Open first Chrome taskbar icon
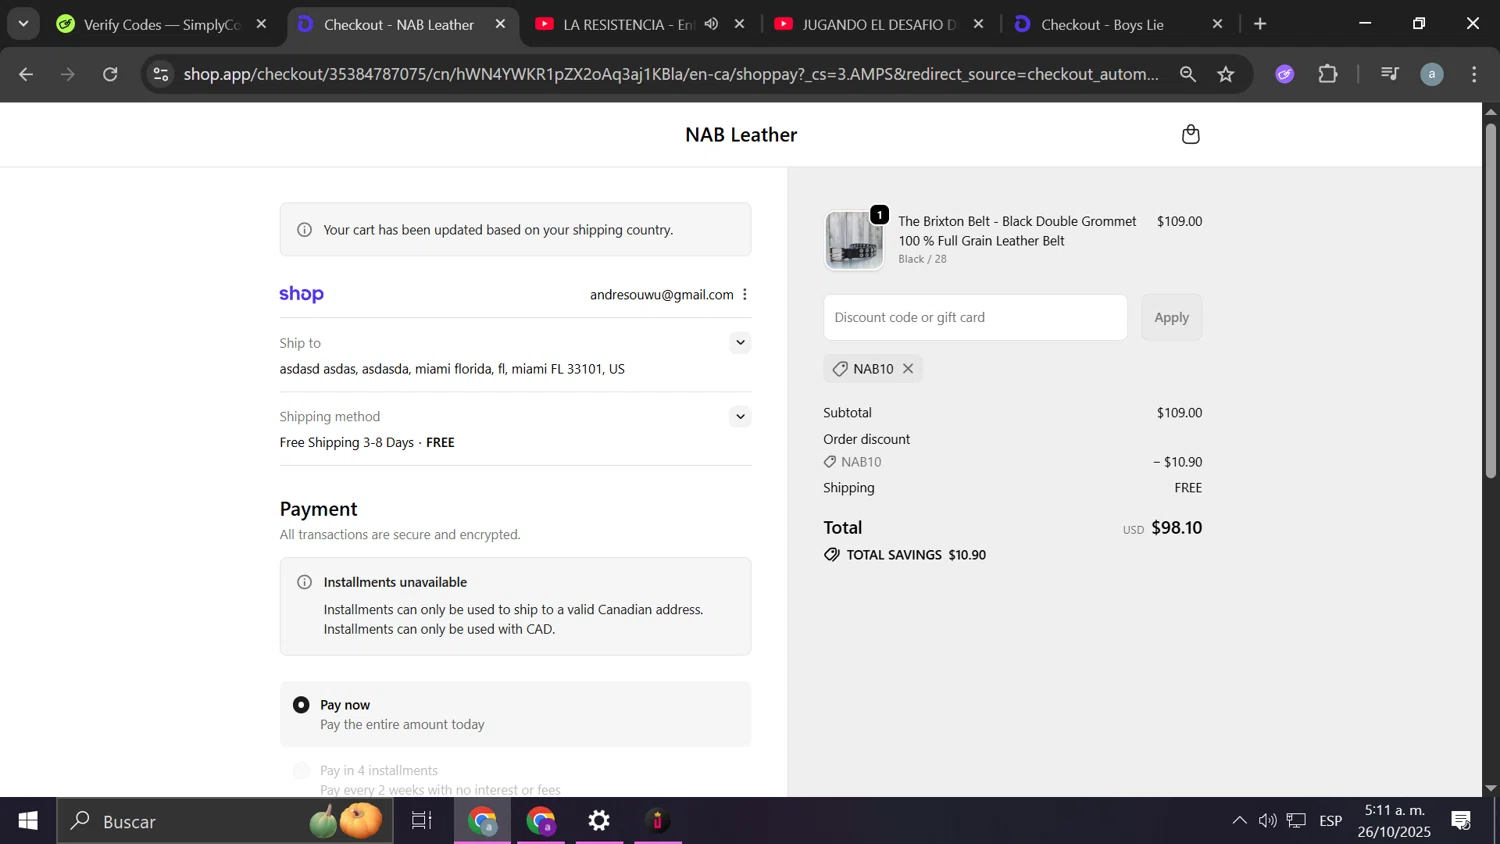Viewport: 1500px width, 844px height. tap(483, 821)
